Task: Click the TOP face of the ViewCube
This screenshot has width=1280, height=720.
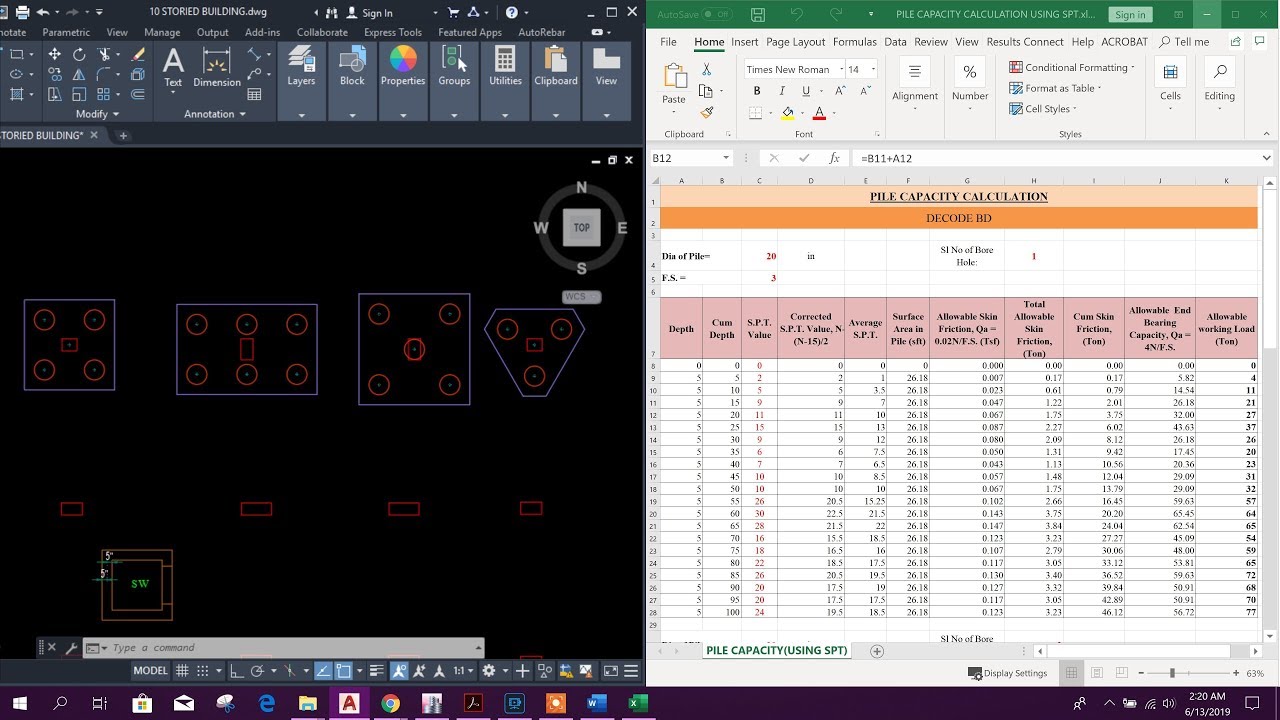Action: (582, 228)
